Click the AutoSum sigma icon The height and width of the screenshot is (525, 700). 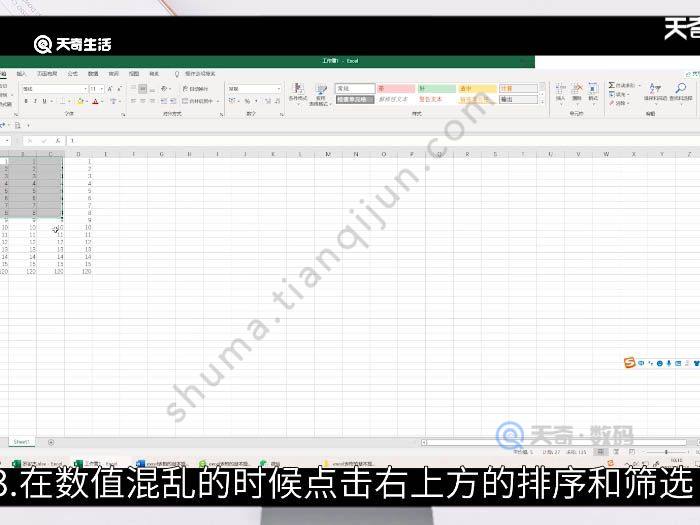(612, 85)
